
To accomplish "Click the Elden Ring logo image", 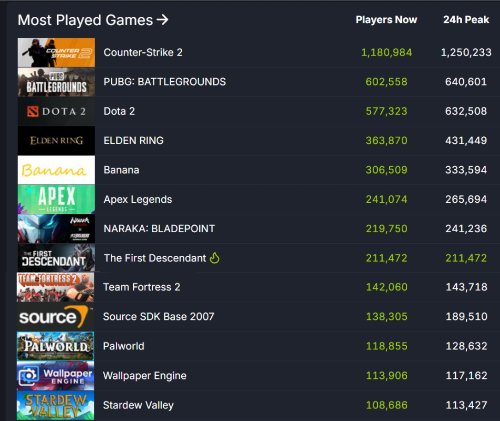I will [x=56, y=141].
